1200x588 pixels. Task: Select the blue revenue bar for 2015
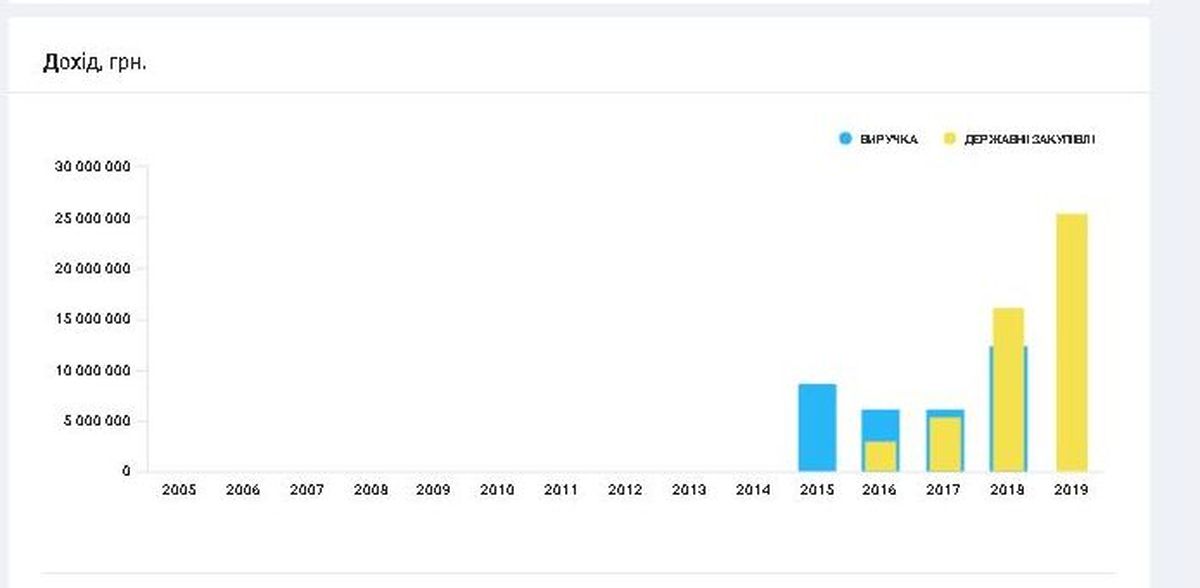coord(816,427)
